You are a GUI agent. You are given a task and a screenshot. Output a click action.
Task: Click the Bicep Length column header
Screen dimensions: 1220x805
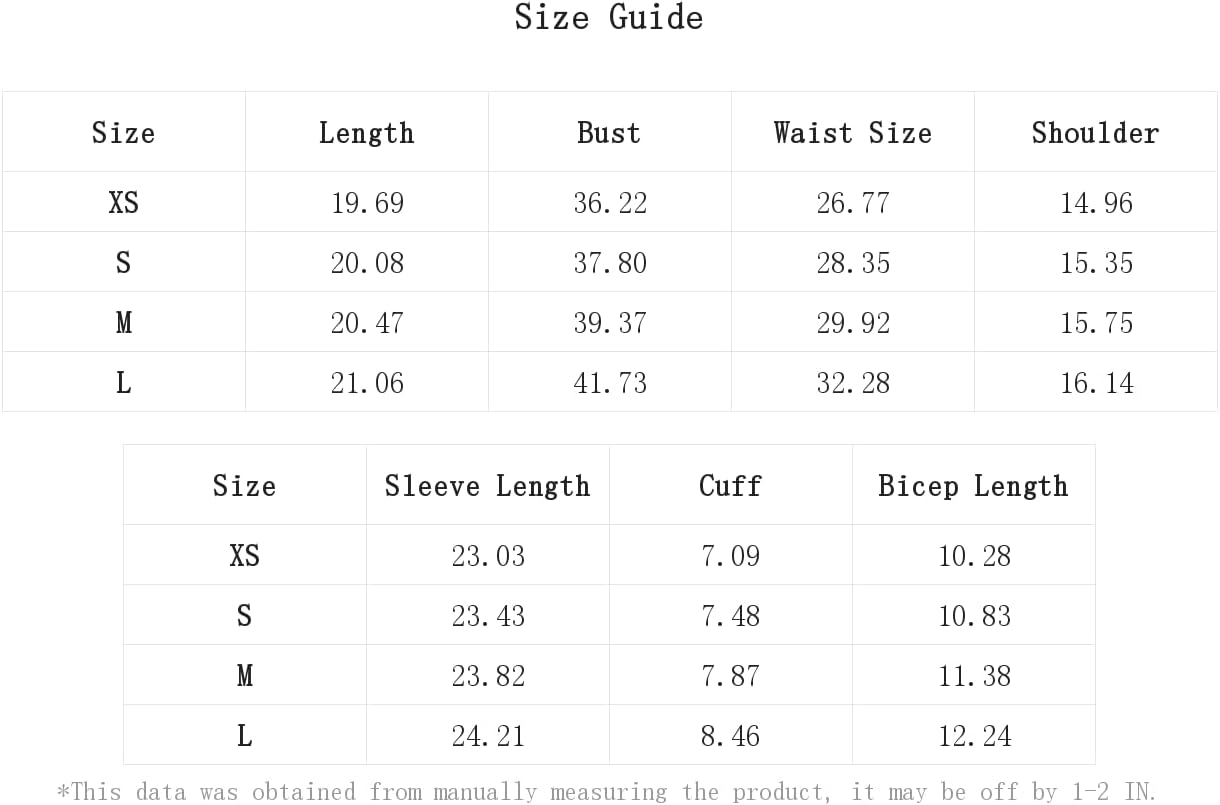click(973, 485)
